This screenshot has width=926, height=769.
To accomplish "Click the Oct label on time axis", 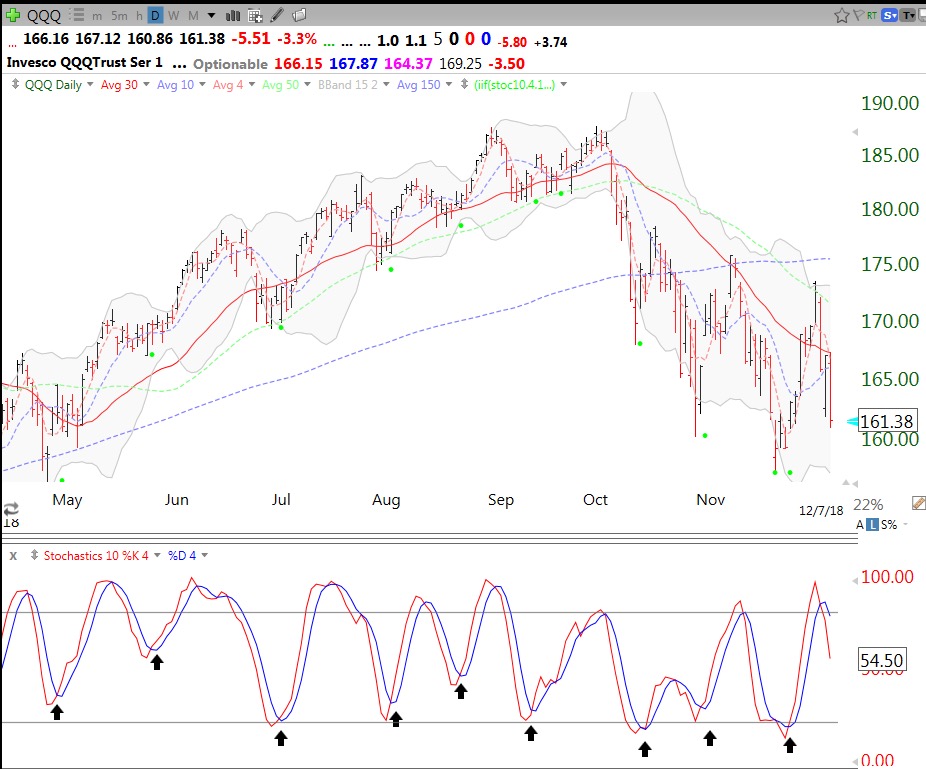I will 595,500.
